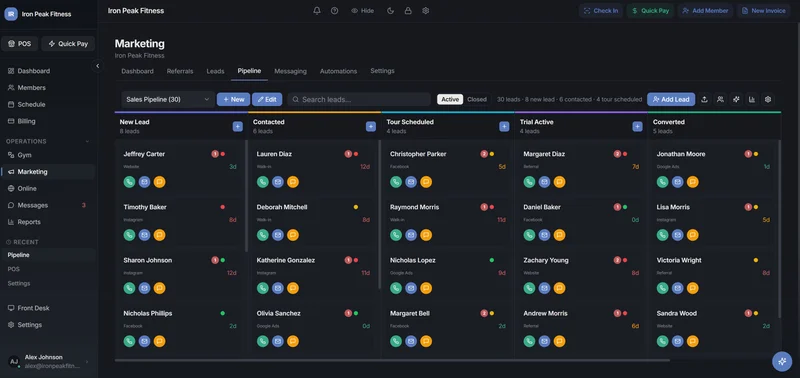Click the Add Member button

click(x=705, y=11)
